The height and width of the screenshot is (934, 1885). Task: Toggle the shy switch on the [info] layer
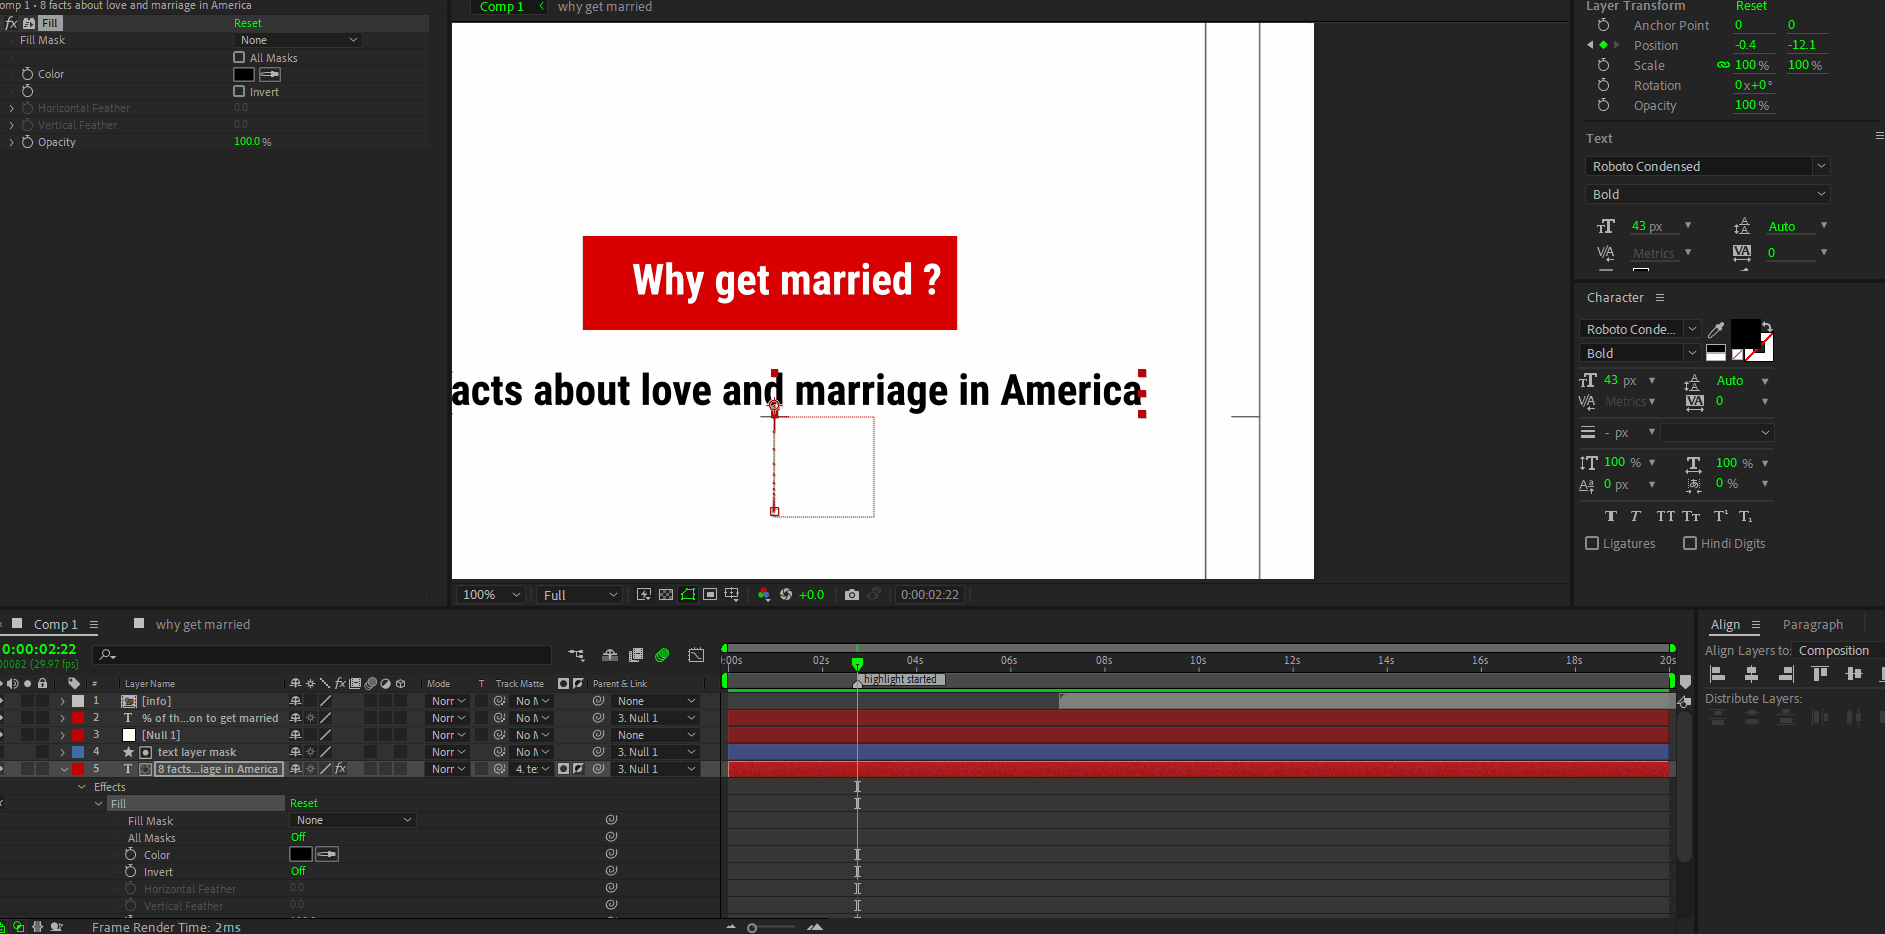[x=295, y=701]
